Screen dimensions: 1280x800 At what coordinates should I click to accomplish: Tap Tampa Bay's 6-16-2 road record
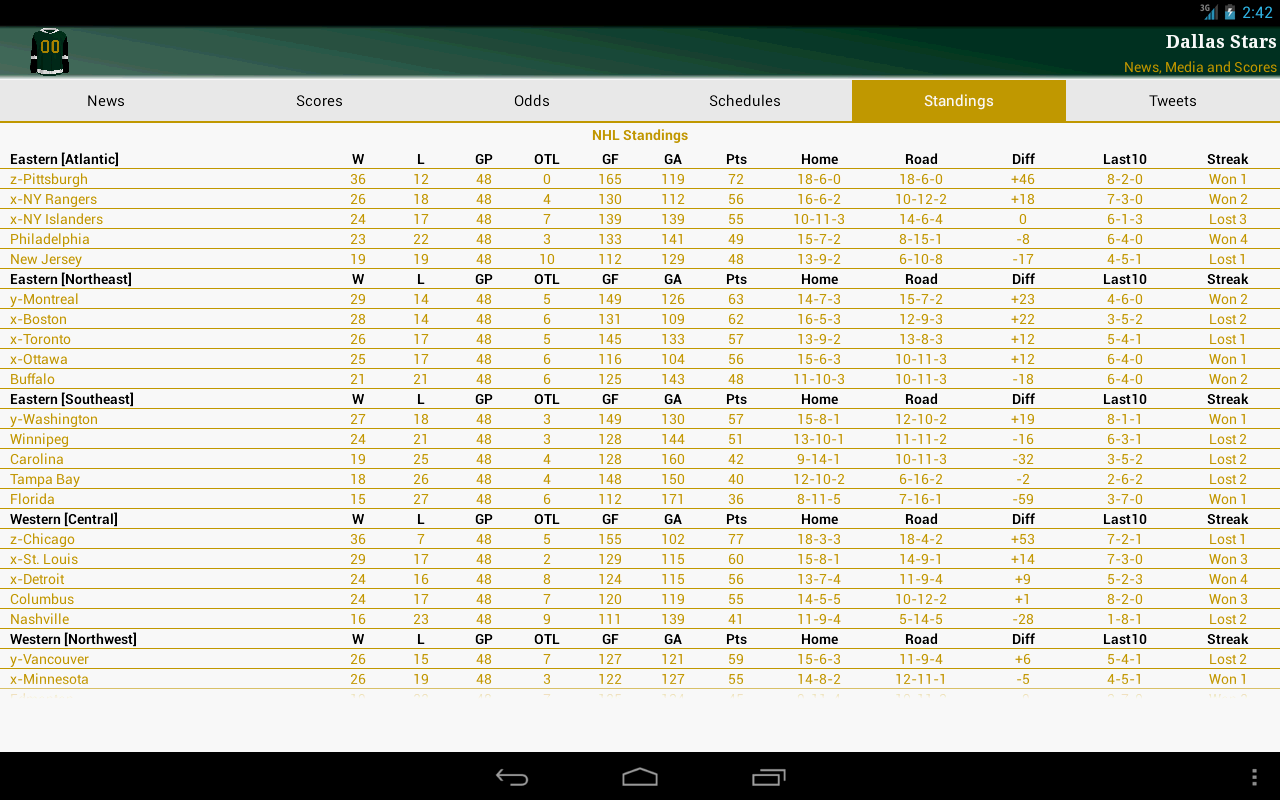921,479
